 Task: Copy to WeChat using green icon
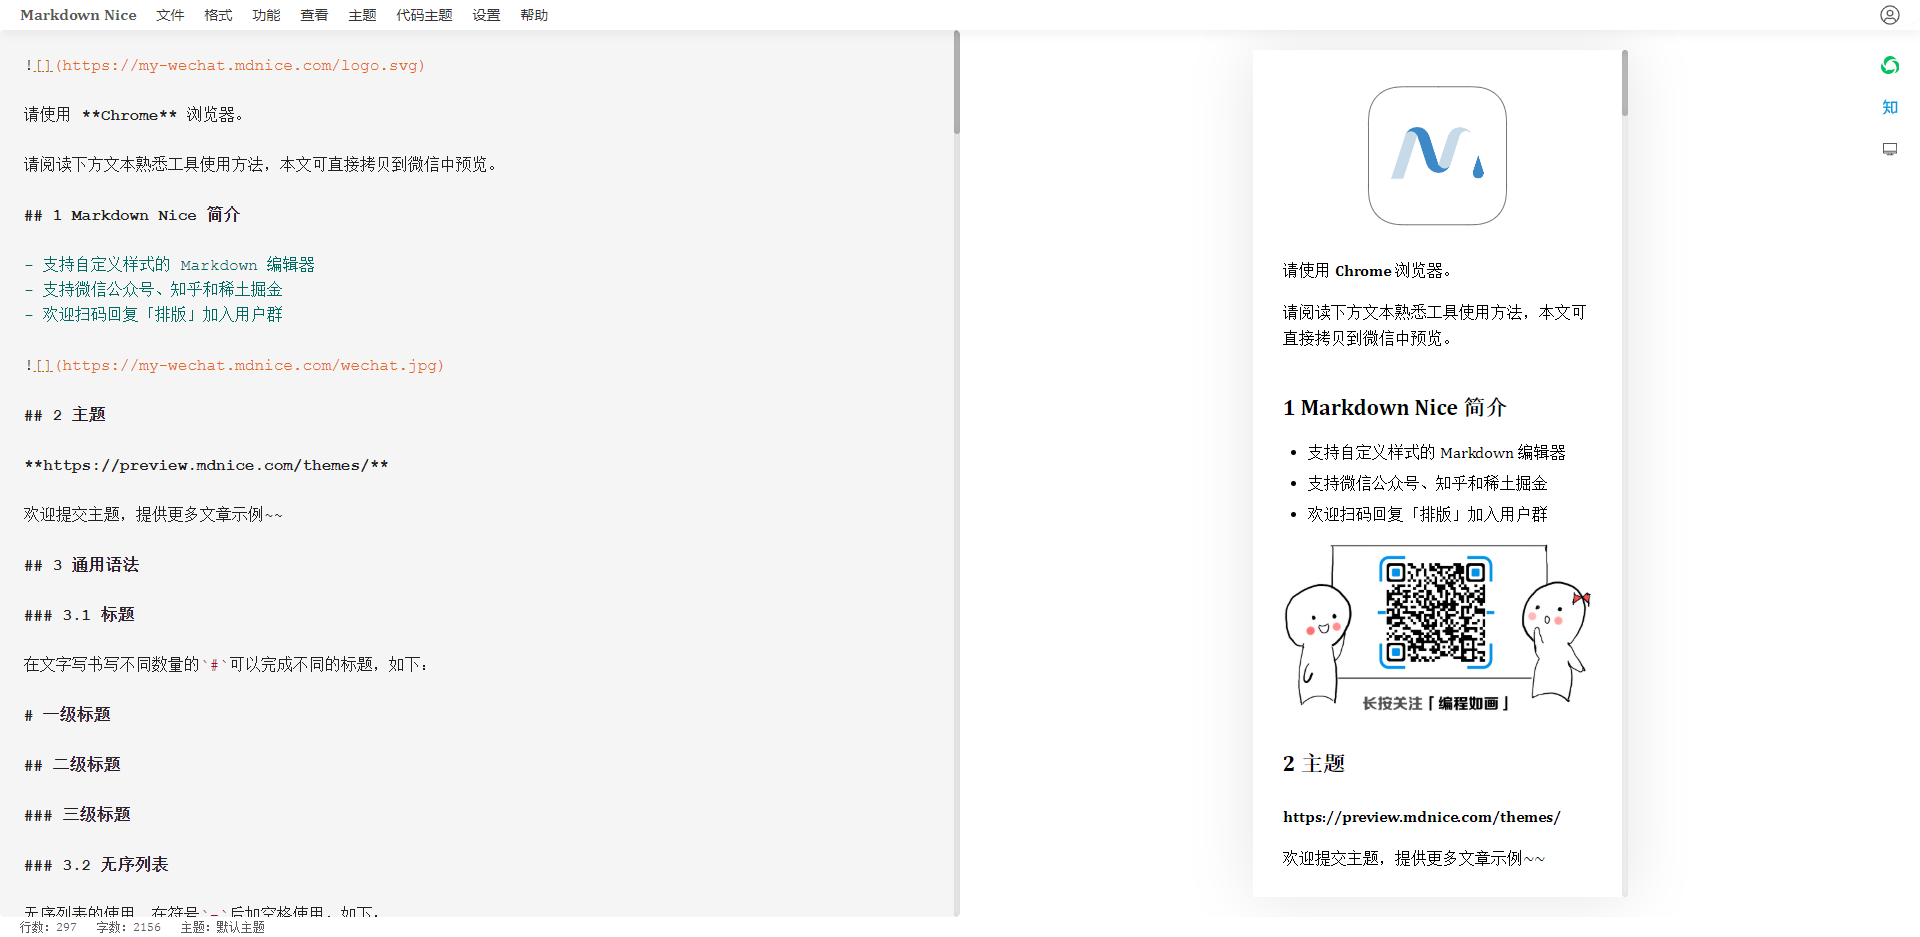tap(1889, 66)
